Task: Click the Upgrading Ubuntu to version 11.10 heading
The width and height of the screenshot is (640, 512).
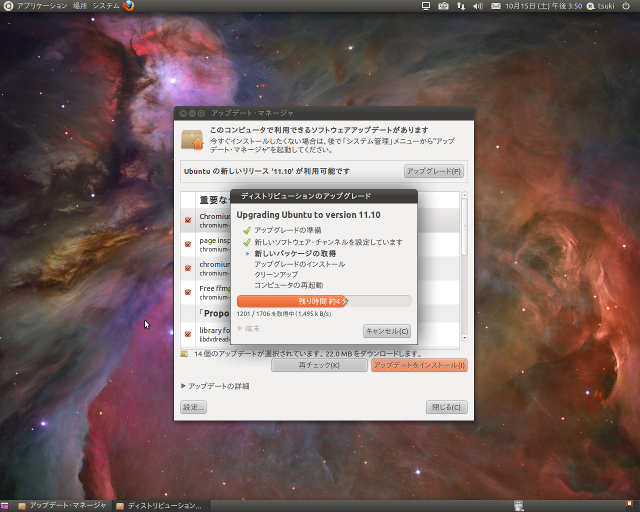Action: [309, 215]
